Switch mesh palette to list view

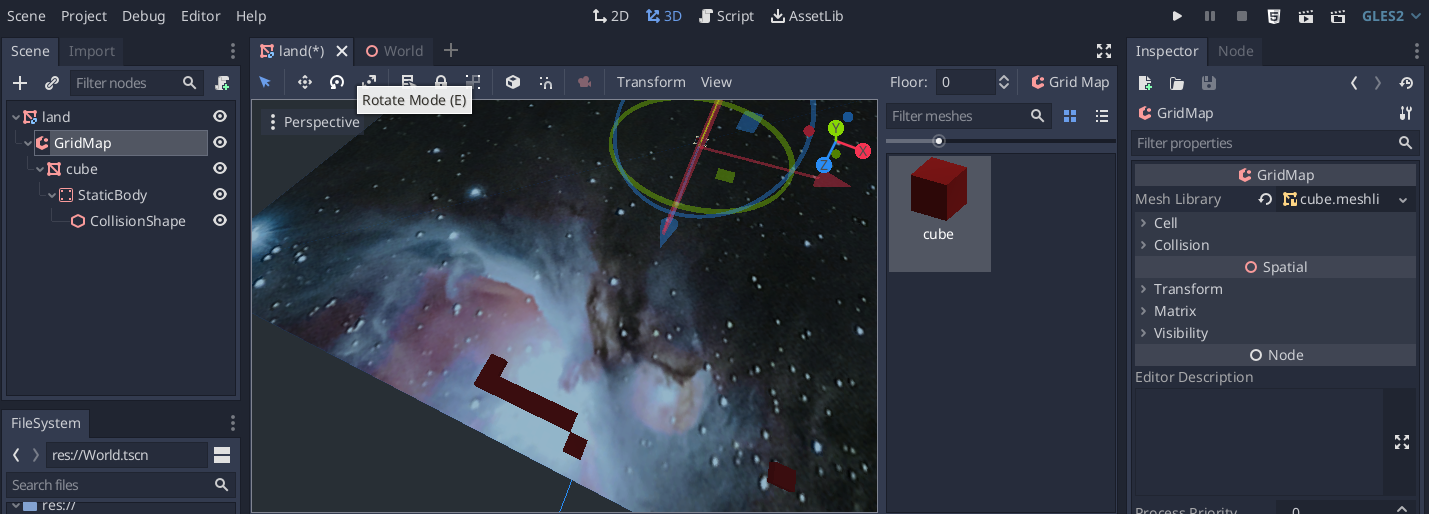click(1102, 116)
